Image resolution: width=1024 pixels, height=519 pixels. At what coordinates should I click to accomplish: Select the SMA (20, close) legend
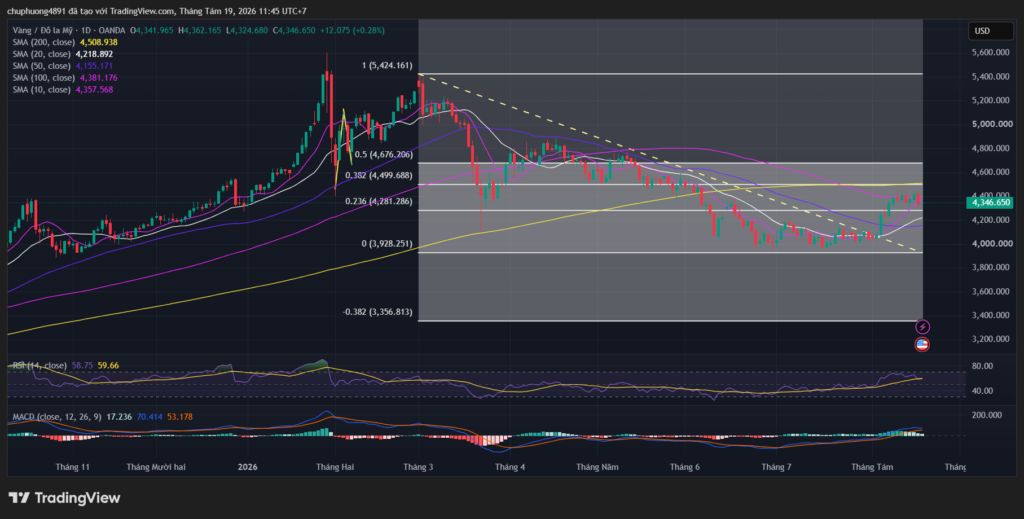40,54
